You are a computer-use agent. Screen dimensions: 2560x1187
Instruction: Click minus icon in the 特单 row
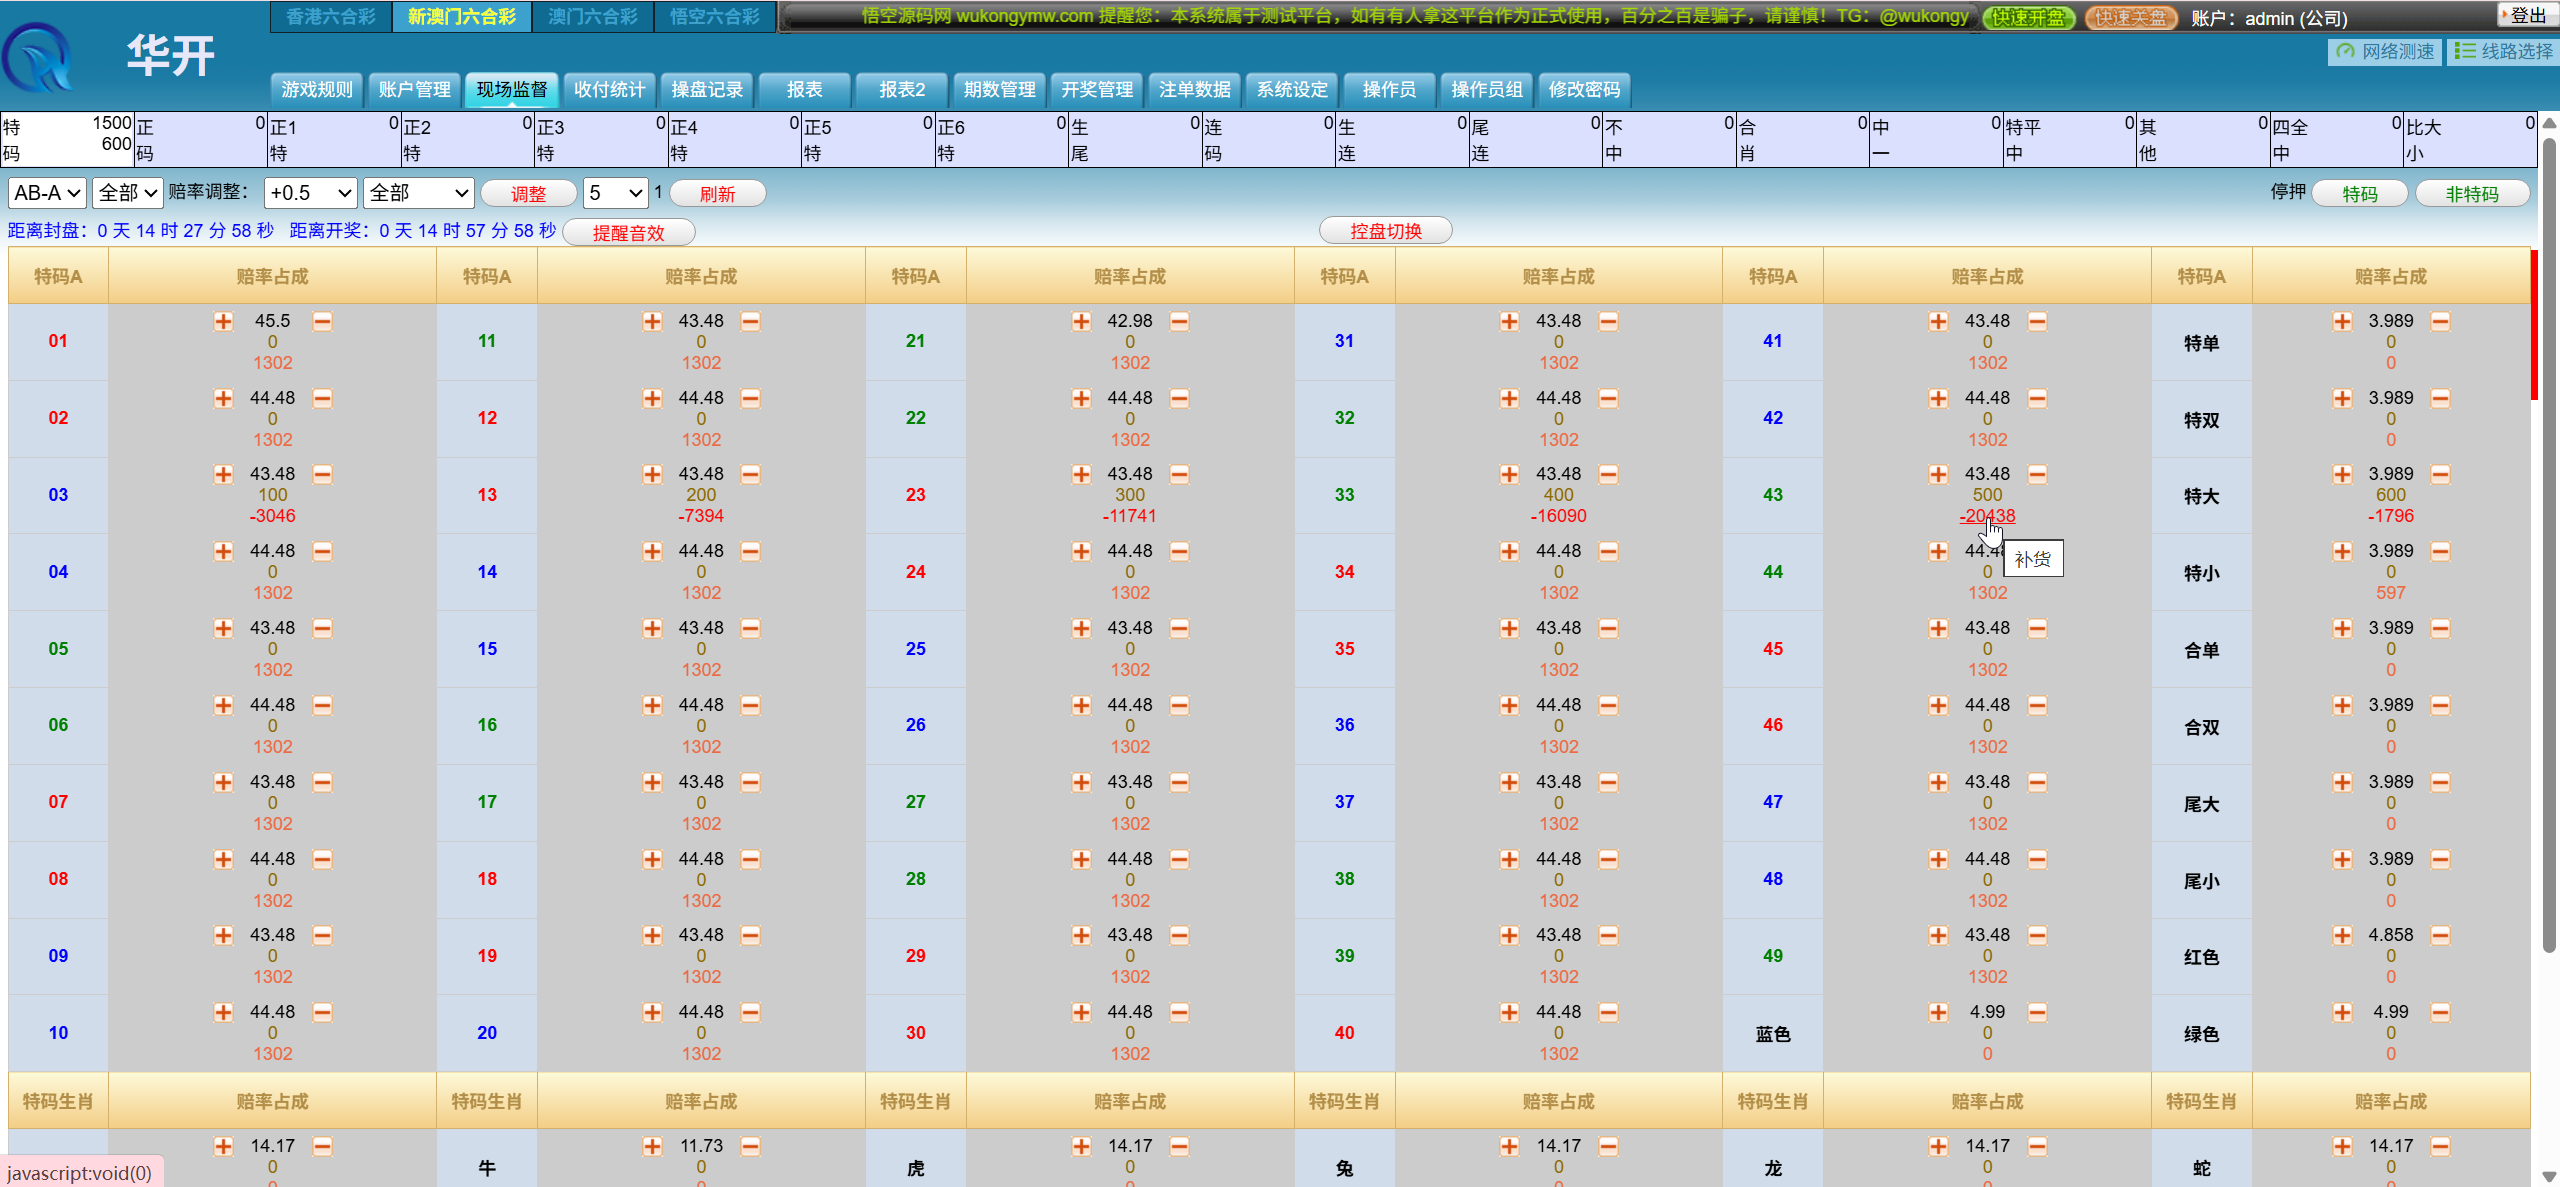[2440, 321]
